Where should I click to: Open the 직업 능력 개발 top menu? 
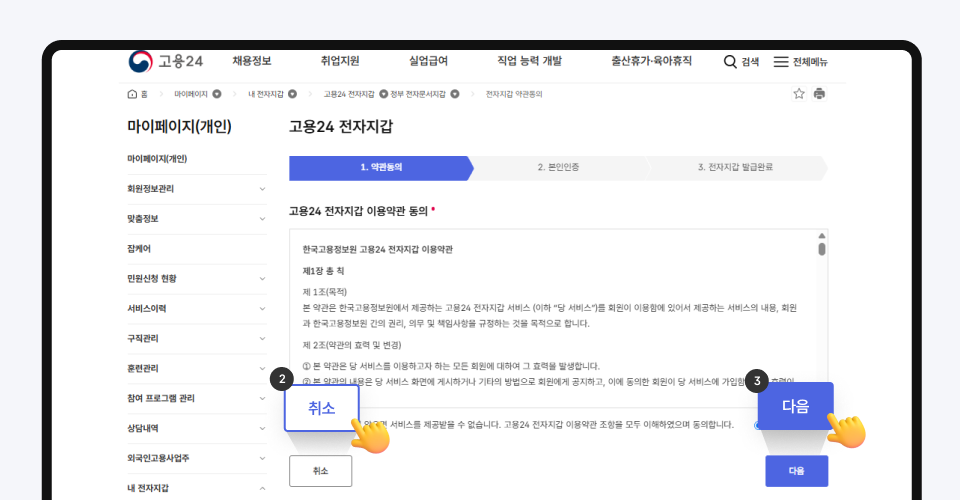(x=529, y=61)
